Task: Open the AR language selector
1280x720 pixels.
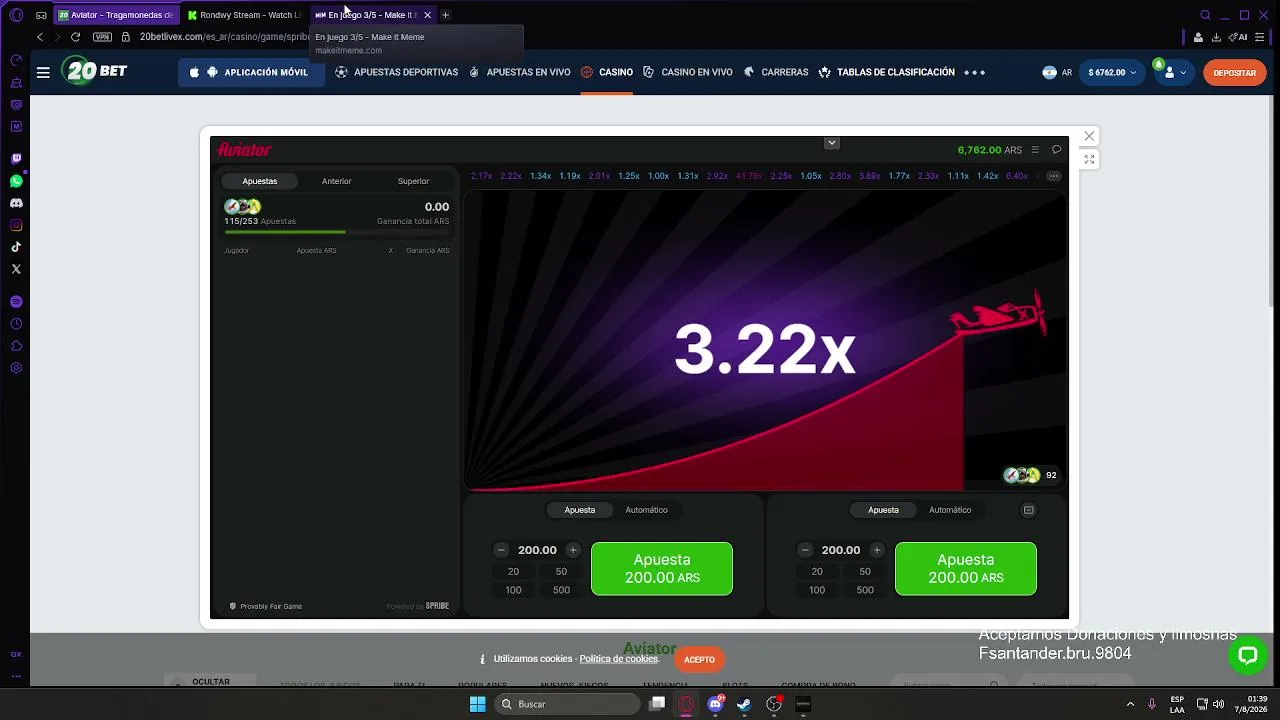Action: [1057, 72]
